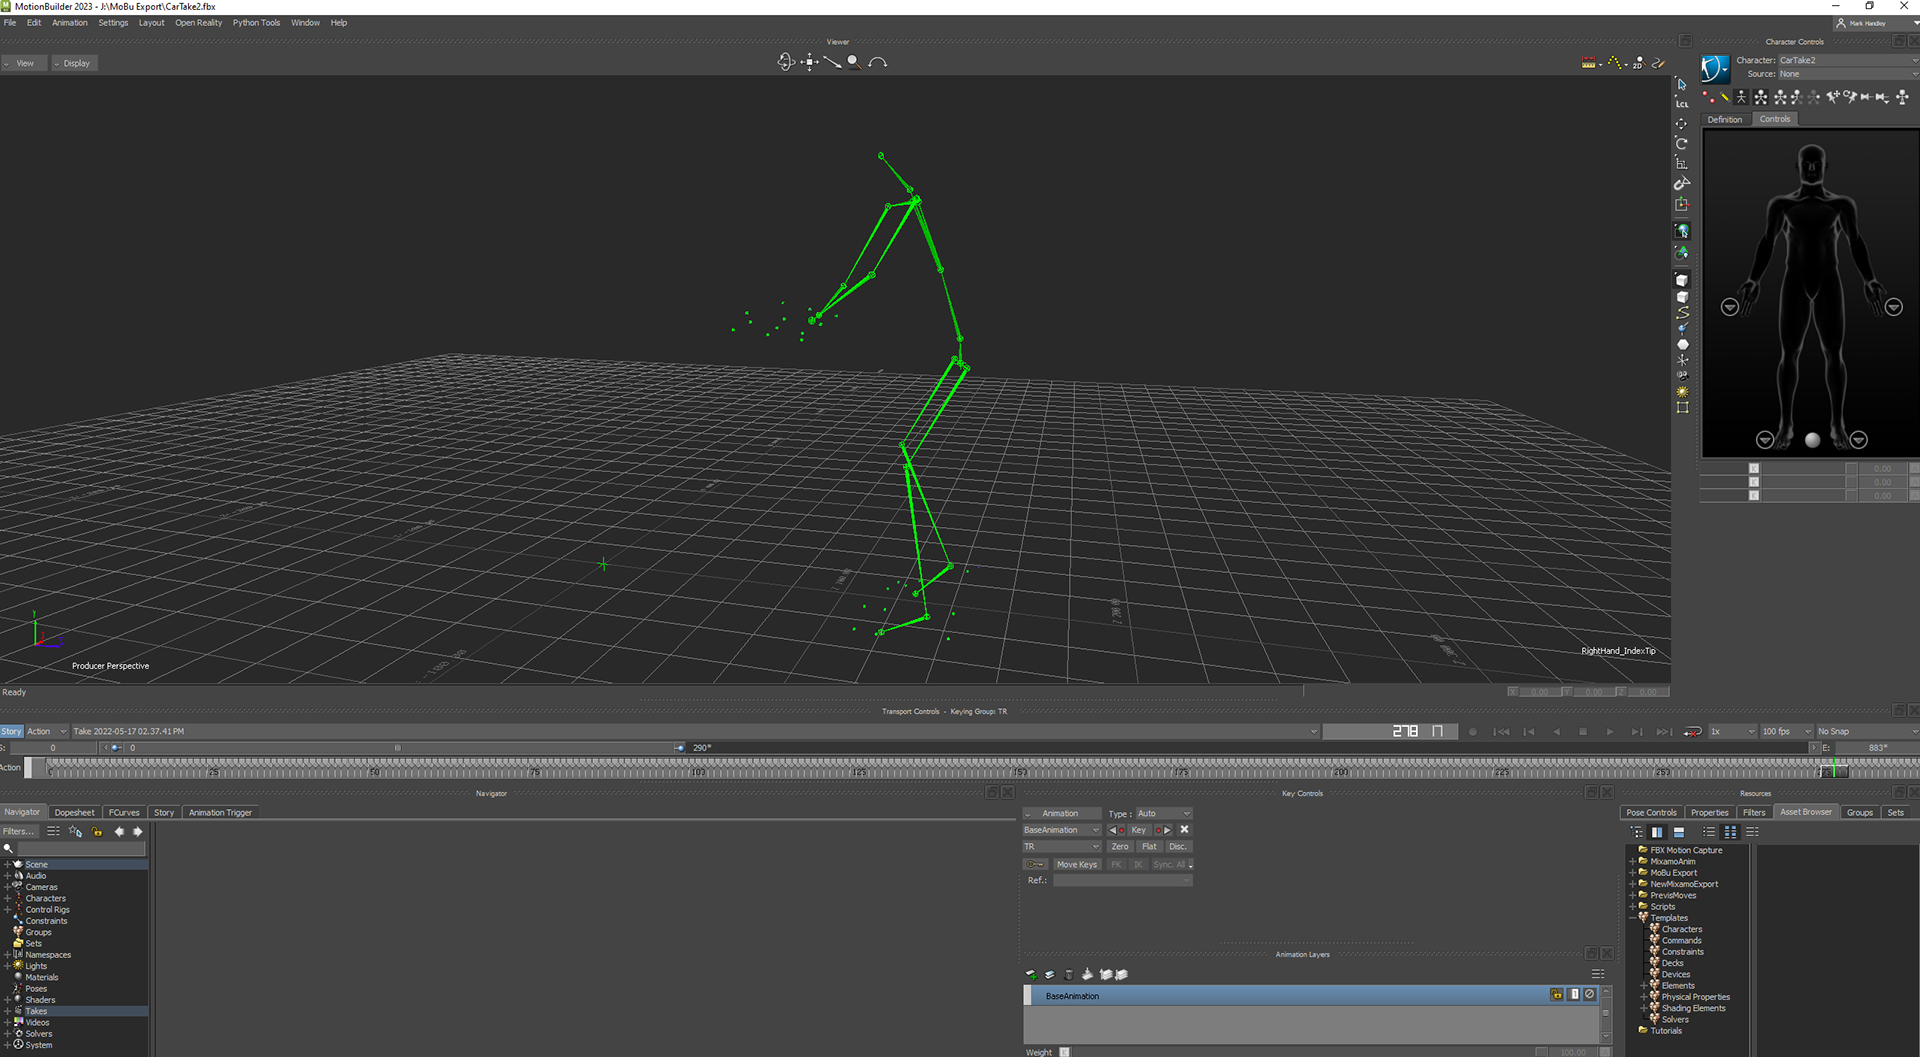
Task: Click the Select arrow tool in viewer toolbar
Action: [1682, 84]
